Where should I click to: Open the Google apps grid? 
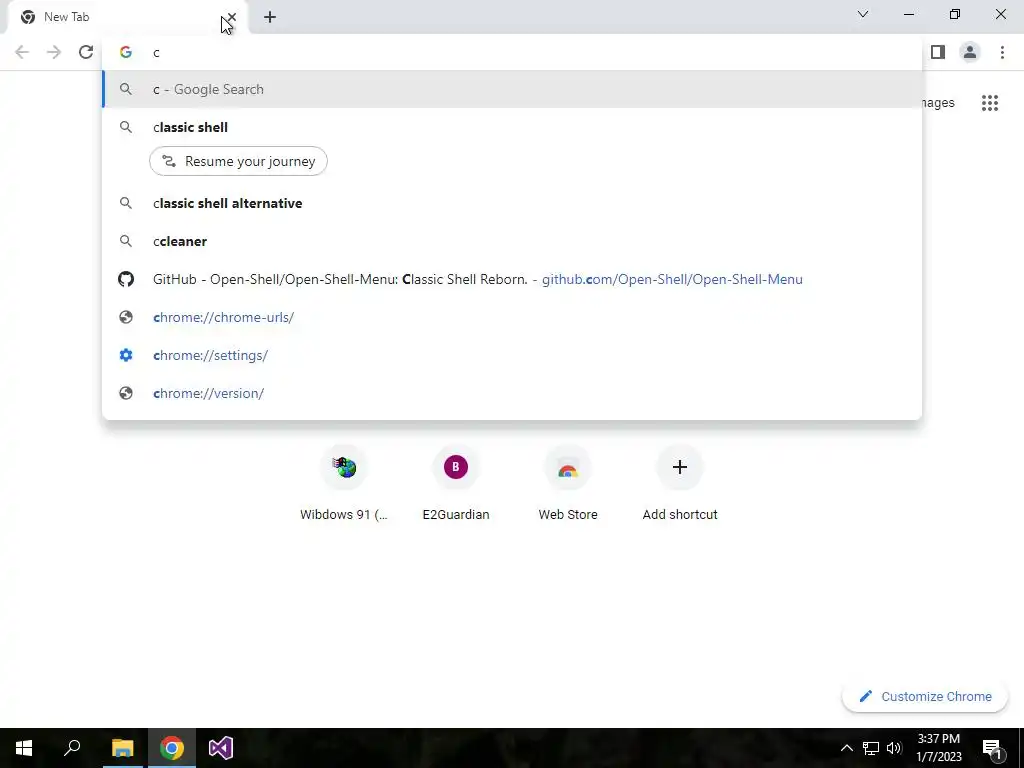990,103
